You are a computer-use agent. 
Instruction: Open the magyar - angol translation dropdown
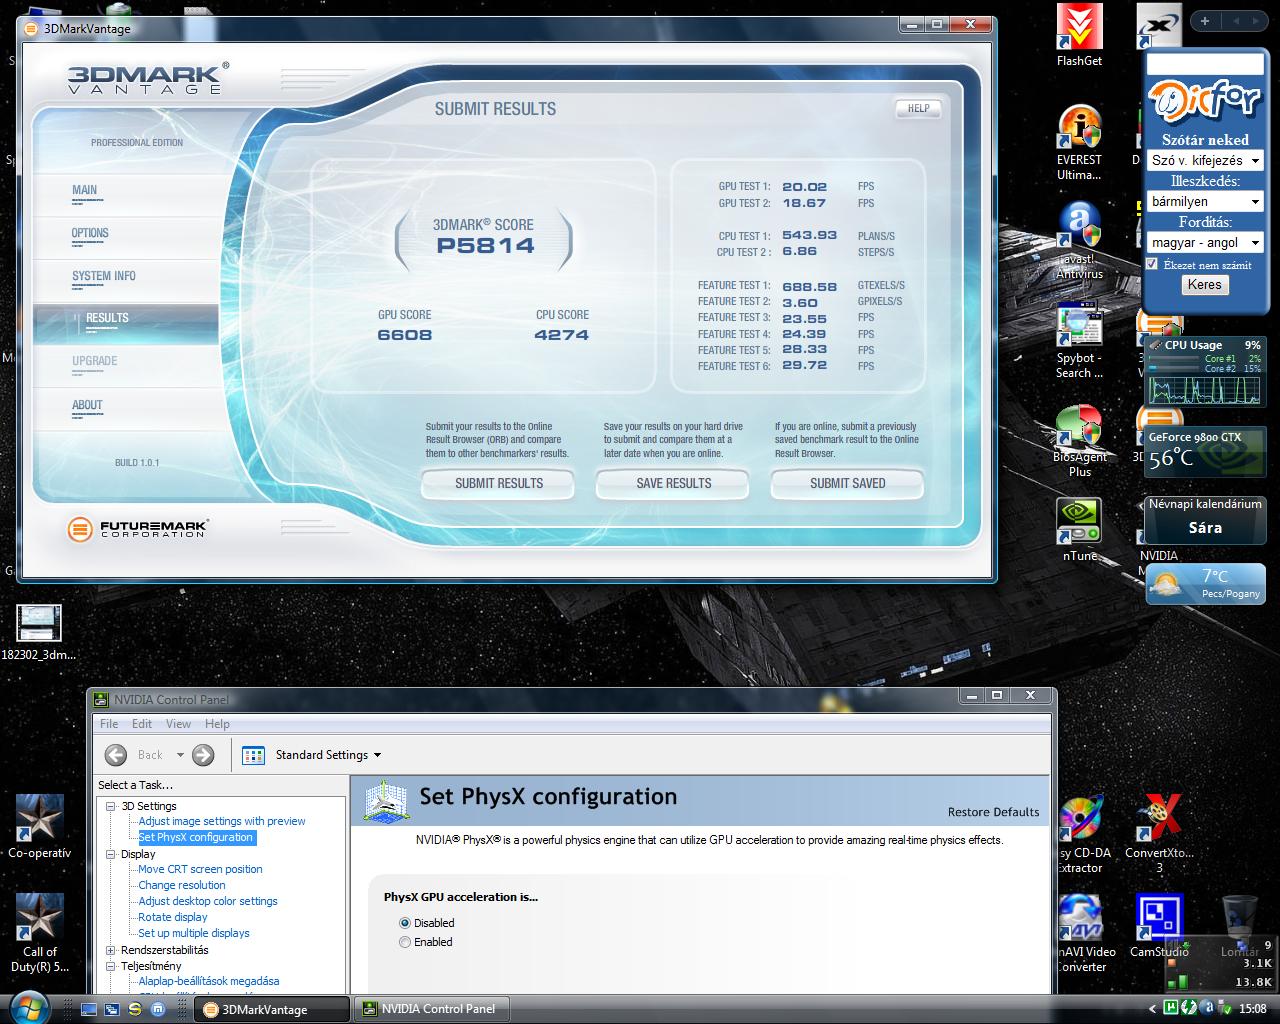point(1205,242)
